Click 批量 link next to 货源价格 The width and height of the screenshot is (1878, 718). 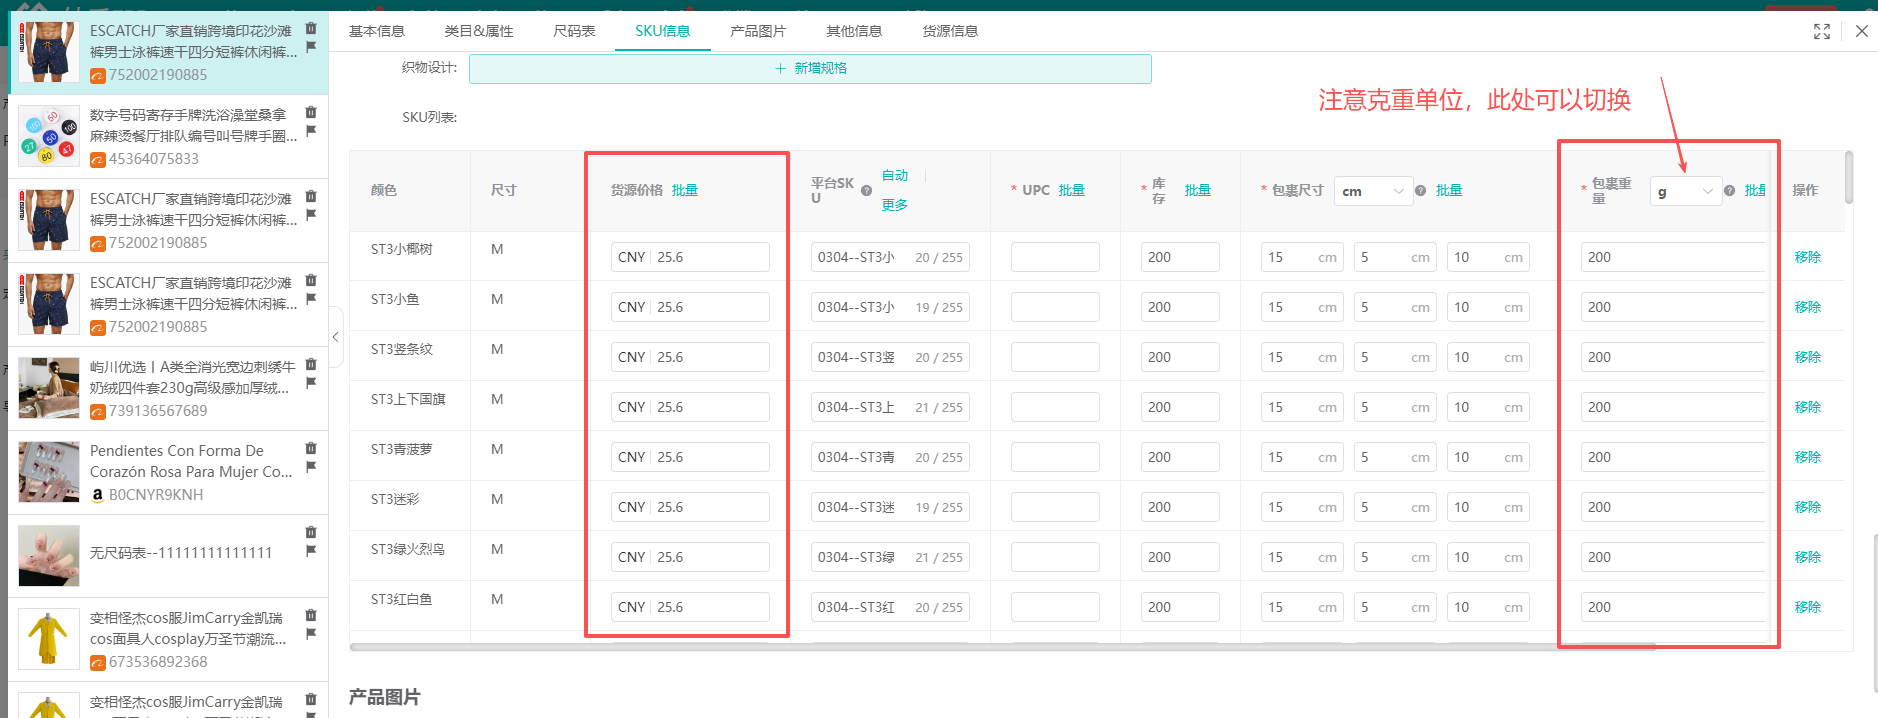point(685,190)
